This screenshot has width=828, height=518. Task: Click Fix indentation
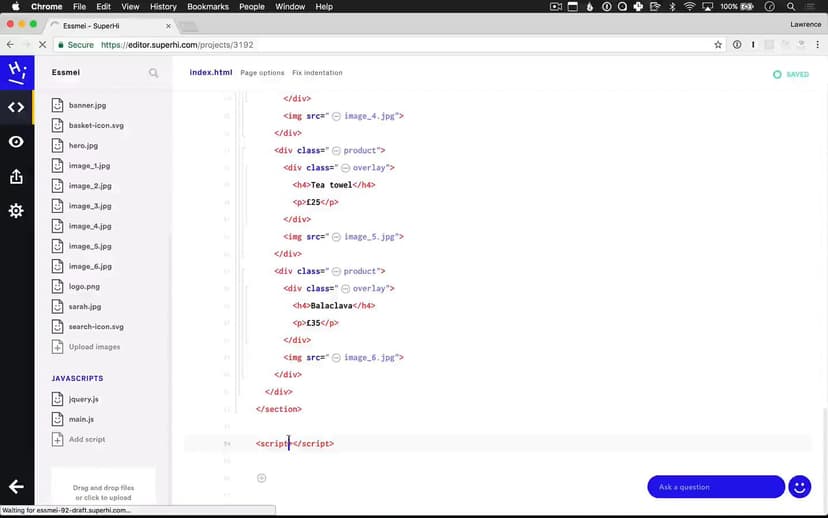pyautogui.click(x=317, y=73)
